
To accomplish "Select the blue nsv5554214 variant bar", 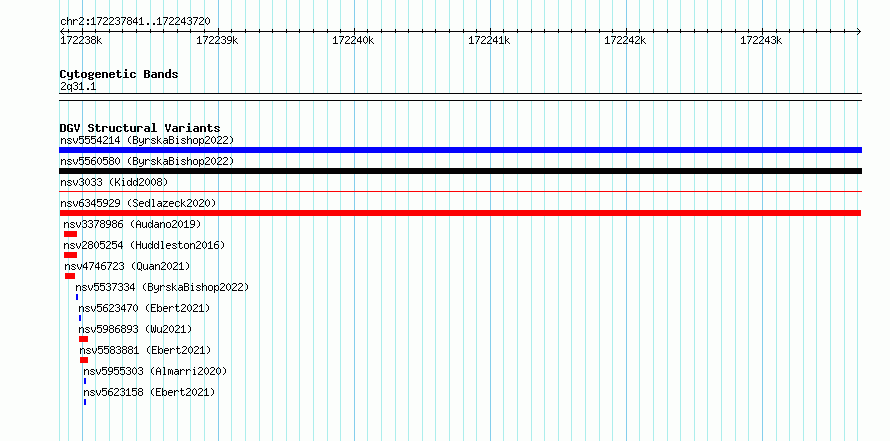I will (x=460, y=150).
